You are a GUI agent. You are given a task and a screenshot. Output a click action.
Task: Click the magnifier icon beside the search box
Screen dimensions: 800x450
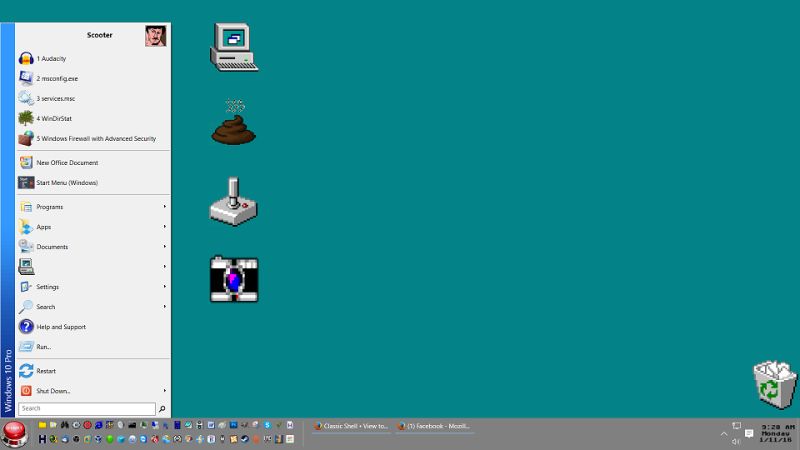coord(162,409)
